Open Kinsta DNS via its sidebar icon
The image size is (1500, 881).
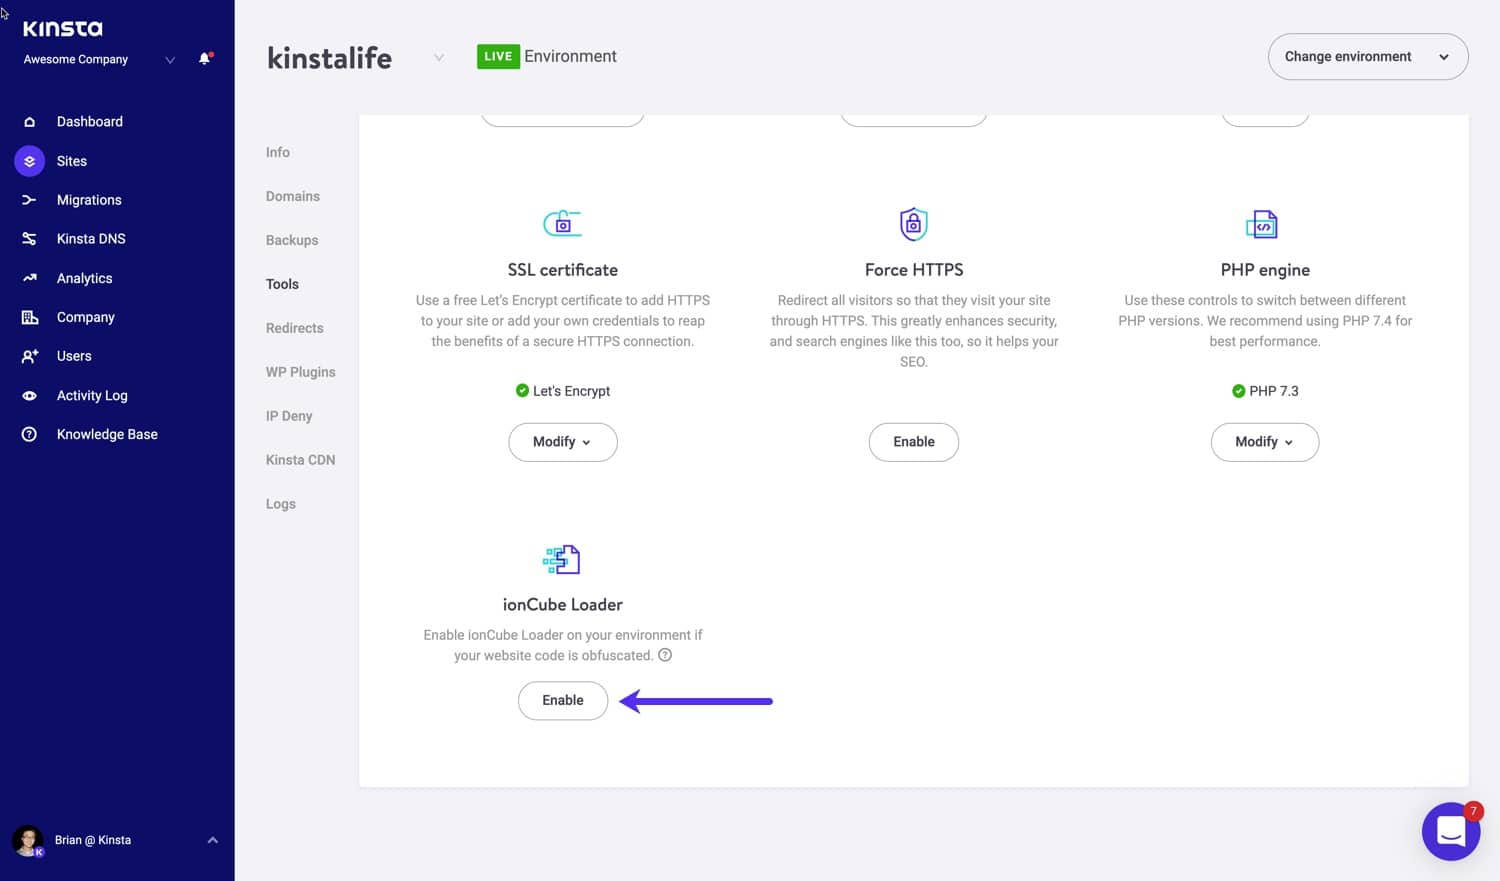(x=30, y=238)
